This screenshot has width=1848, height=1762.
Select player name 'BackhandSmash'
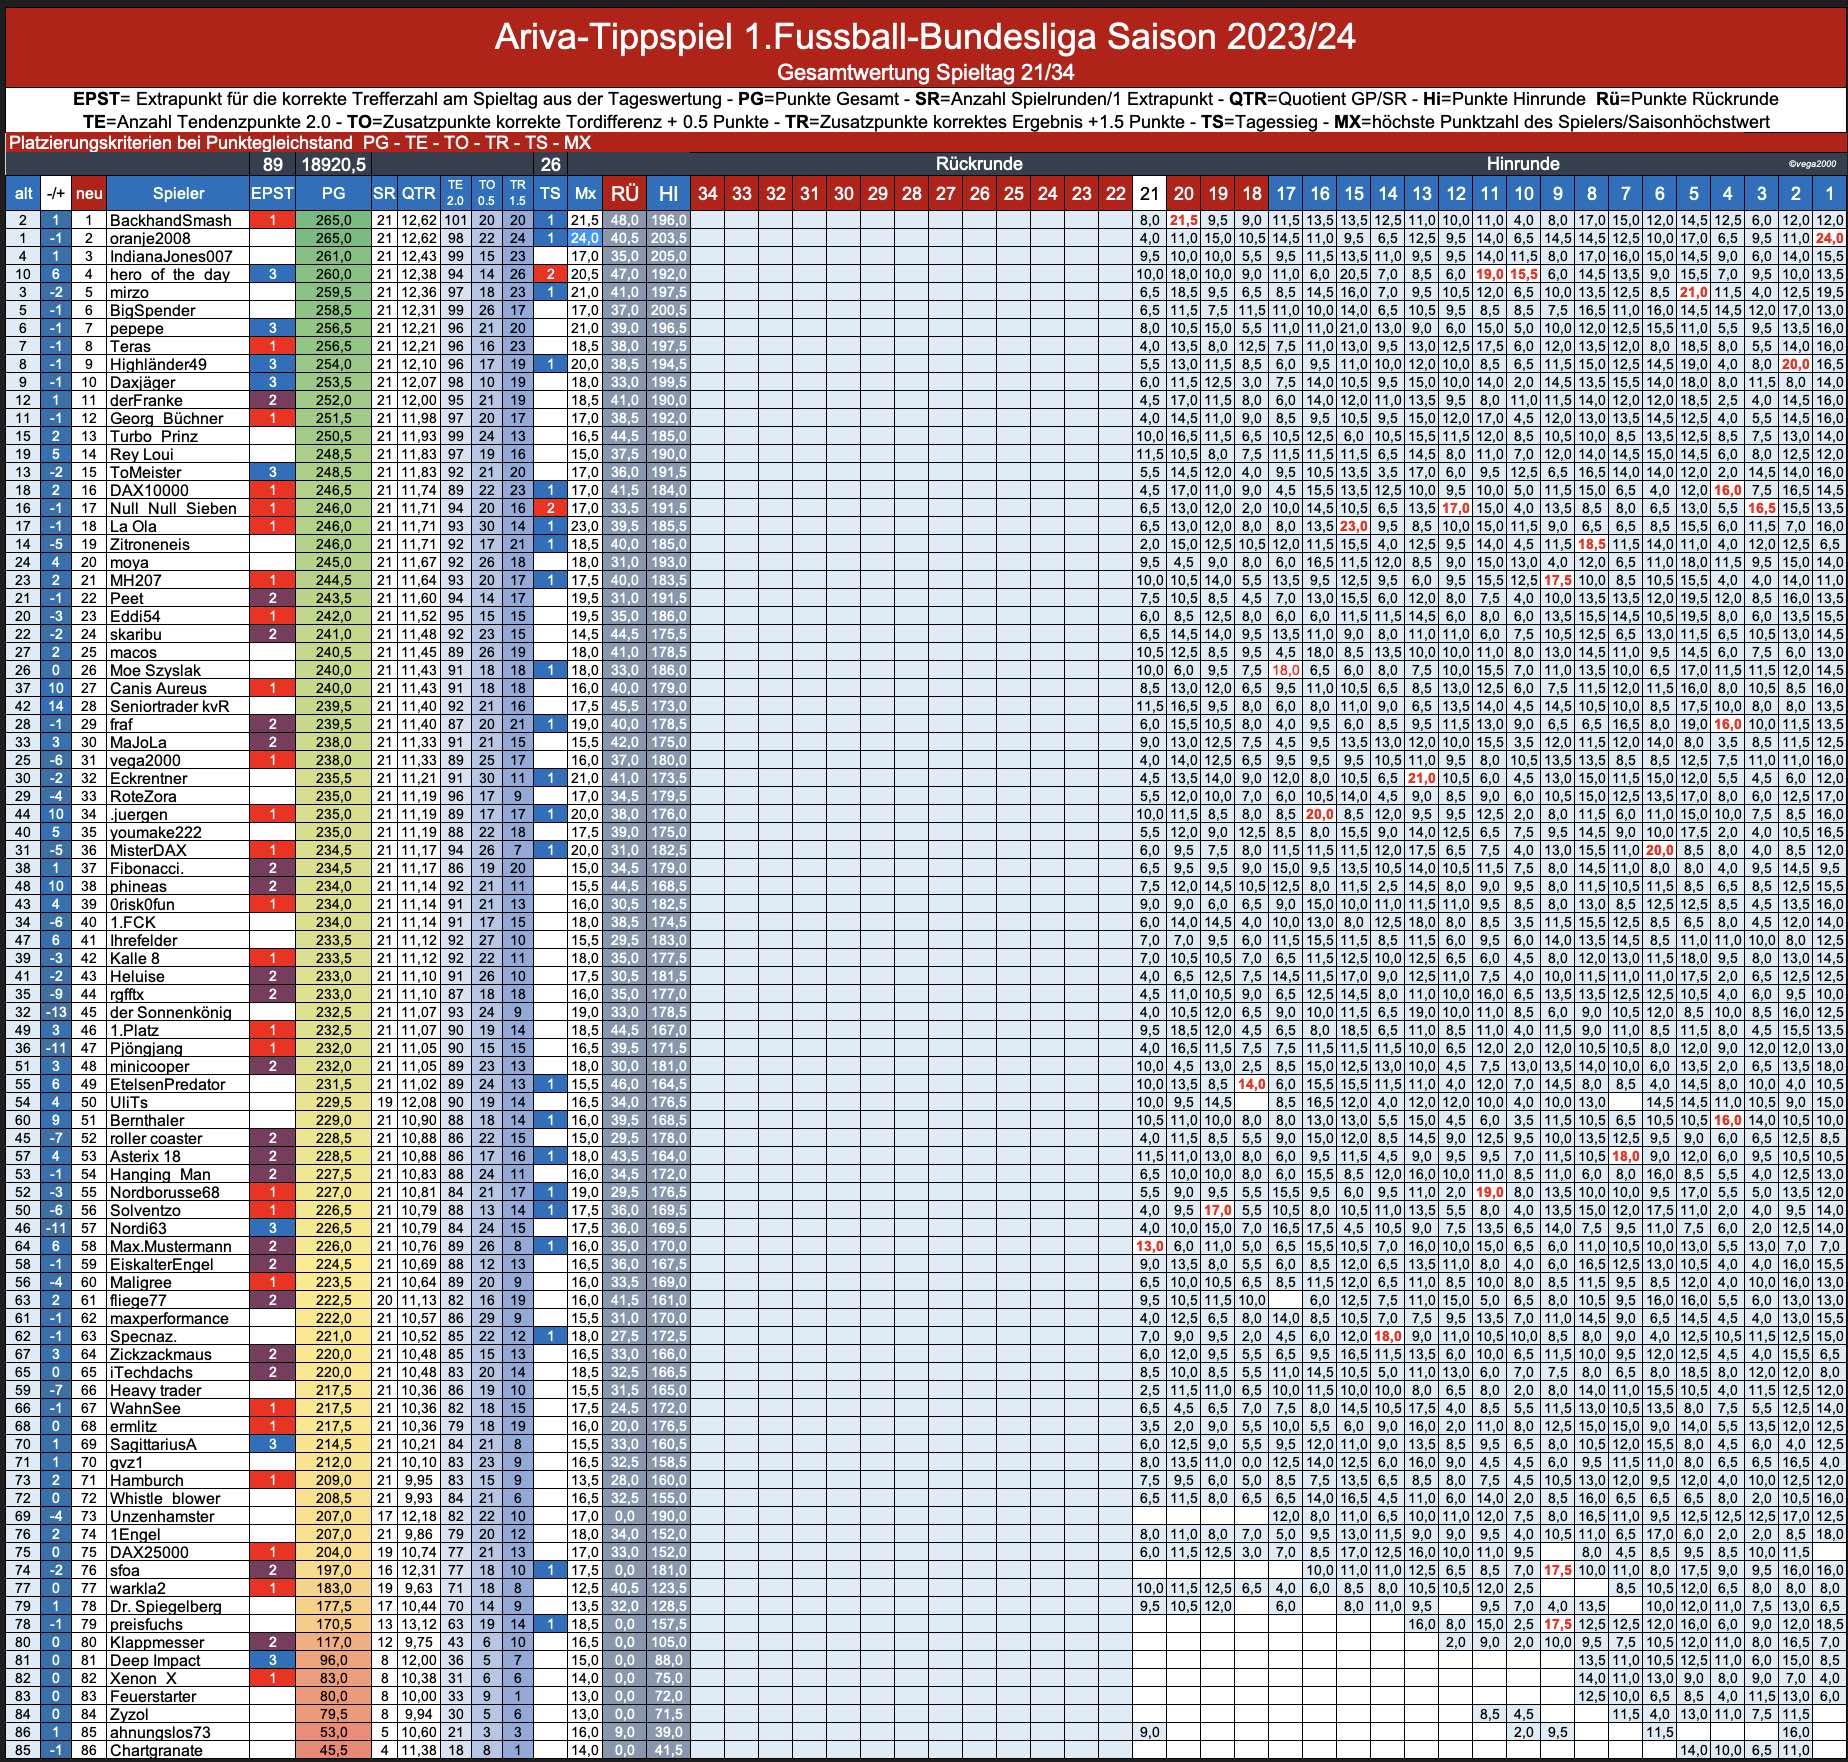[170, 220]
